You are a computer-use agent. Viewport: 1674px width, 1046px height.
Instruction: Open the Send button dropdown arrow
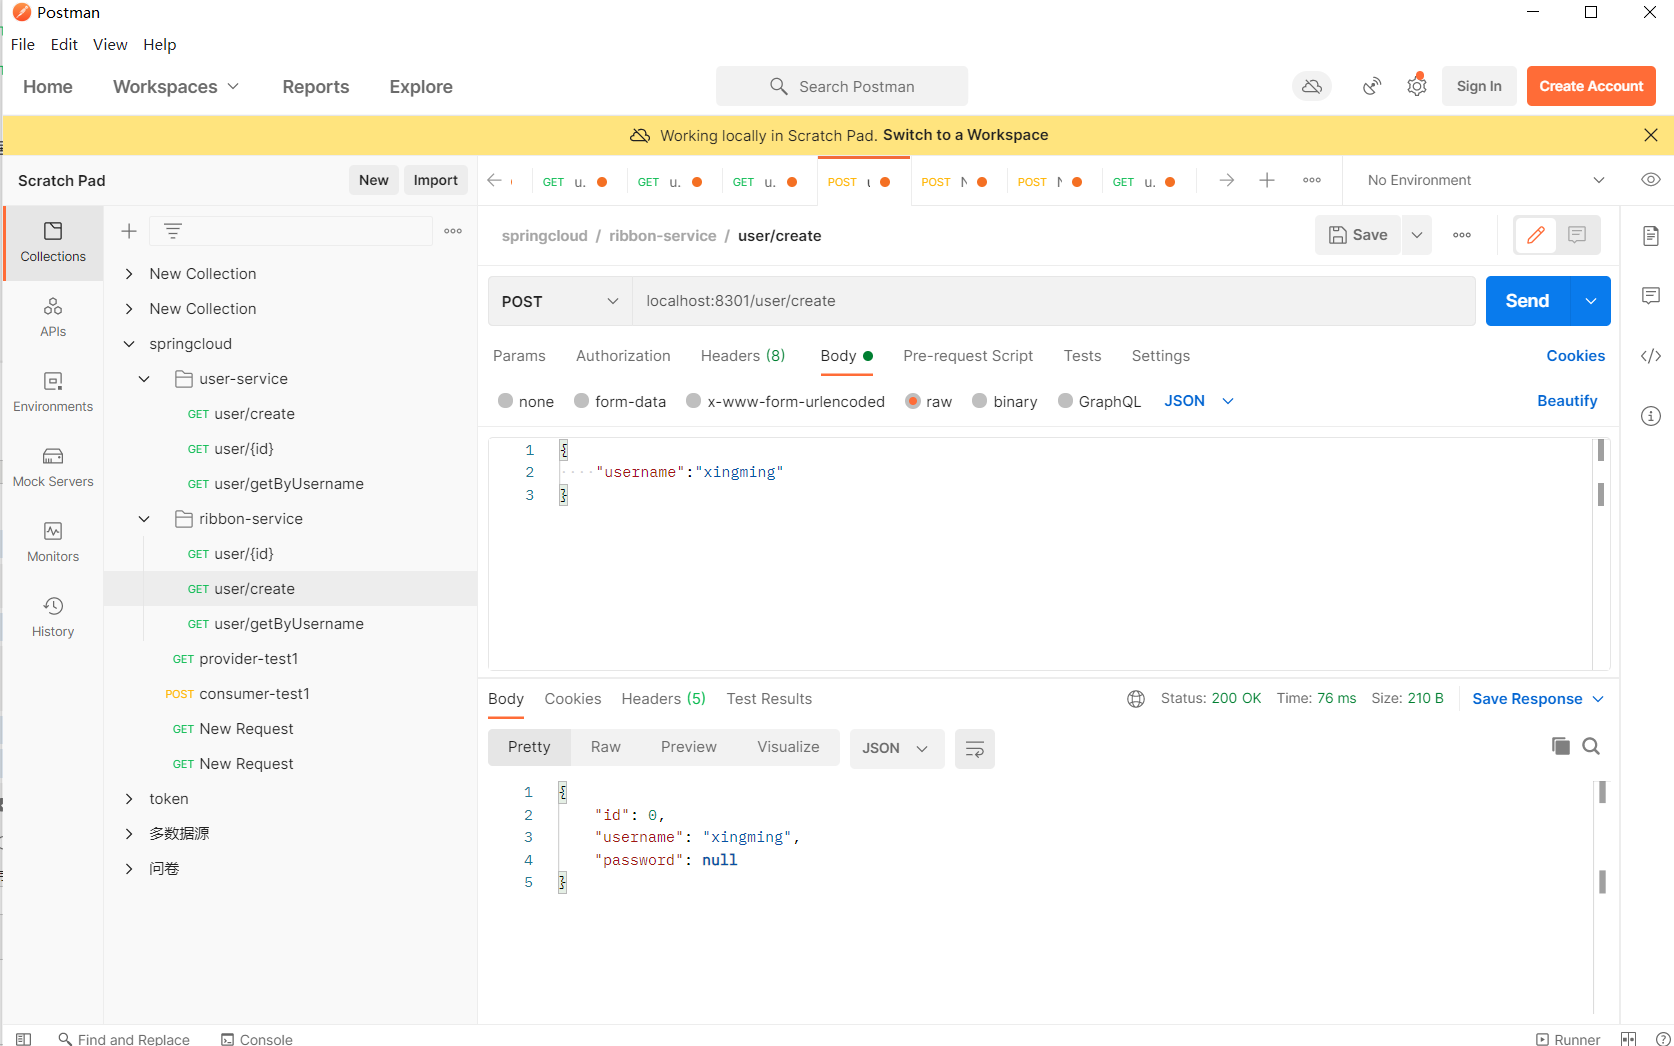point(1591,301)
